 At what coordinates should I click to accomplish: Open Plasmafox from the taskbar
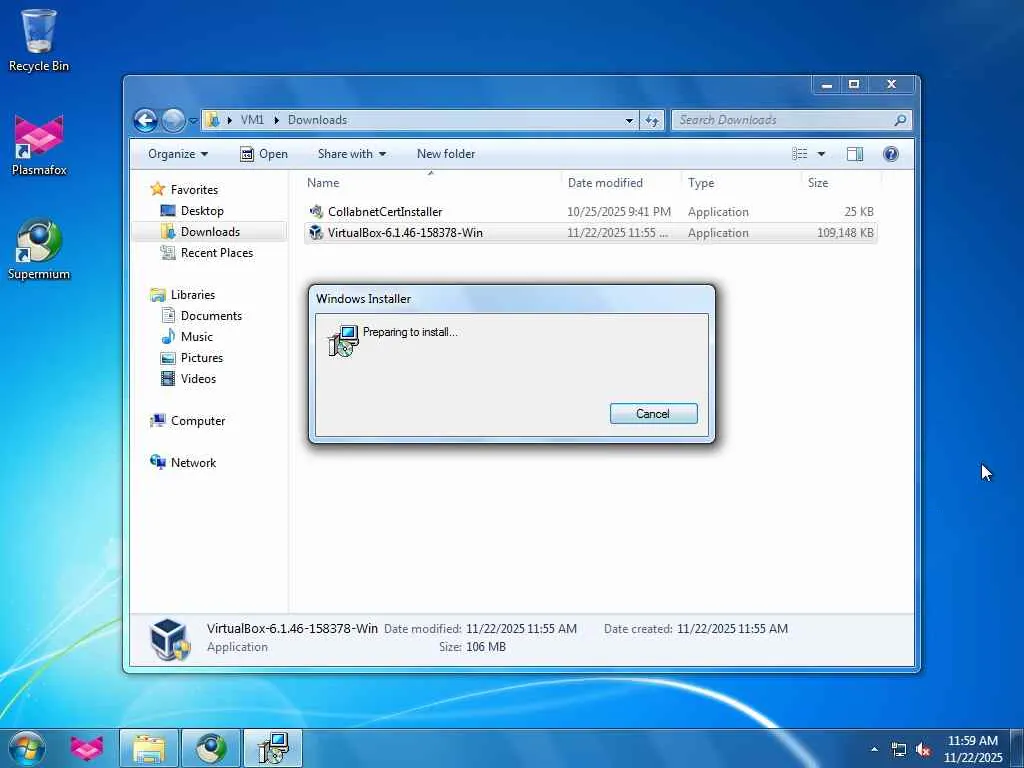(86, 748)
